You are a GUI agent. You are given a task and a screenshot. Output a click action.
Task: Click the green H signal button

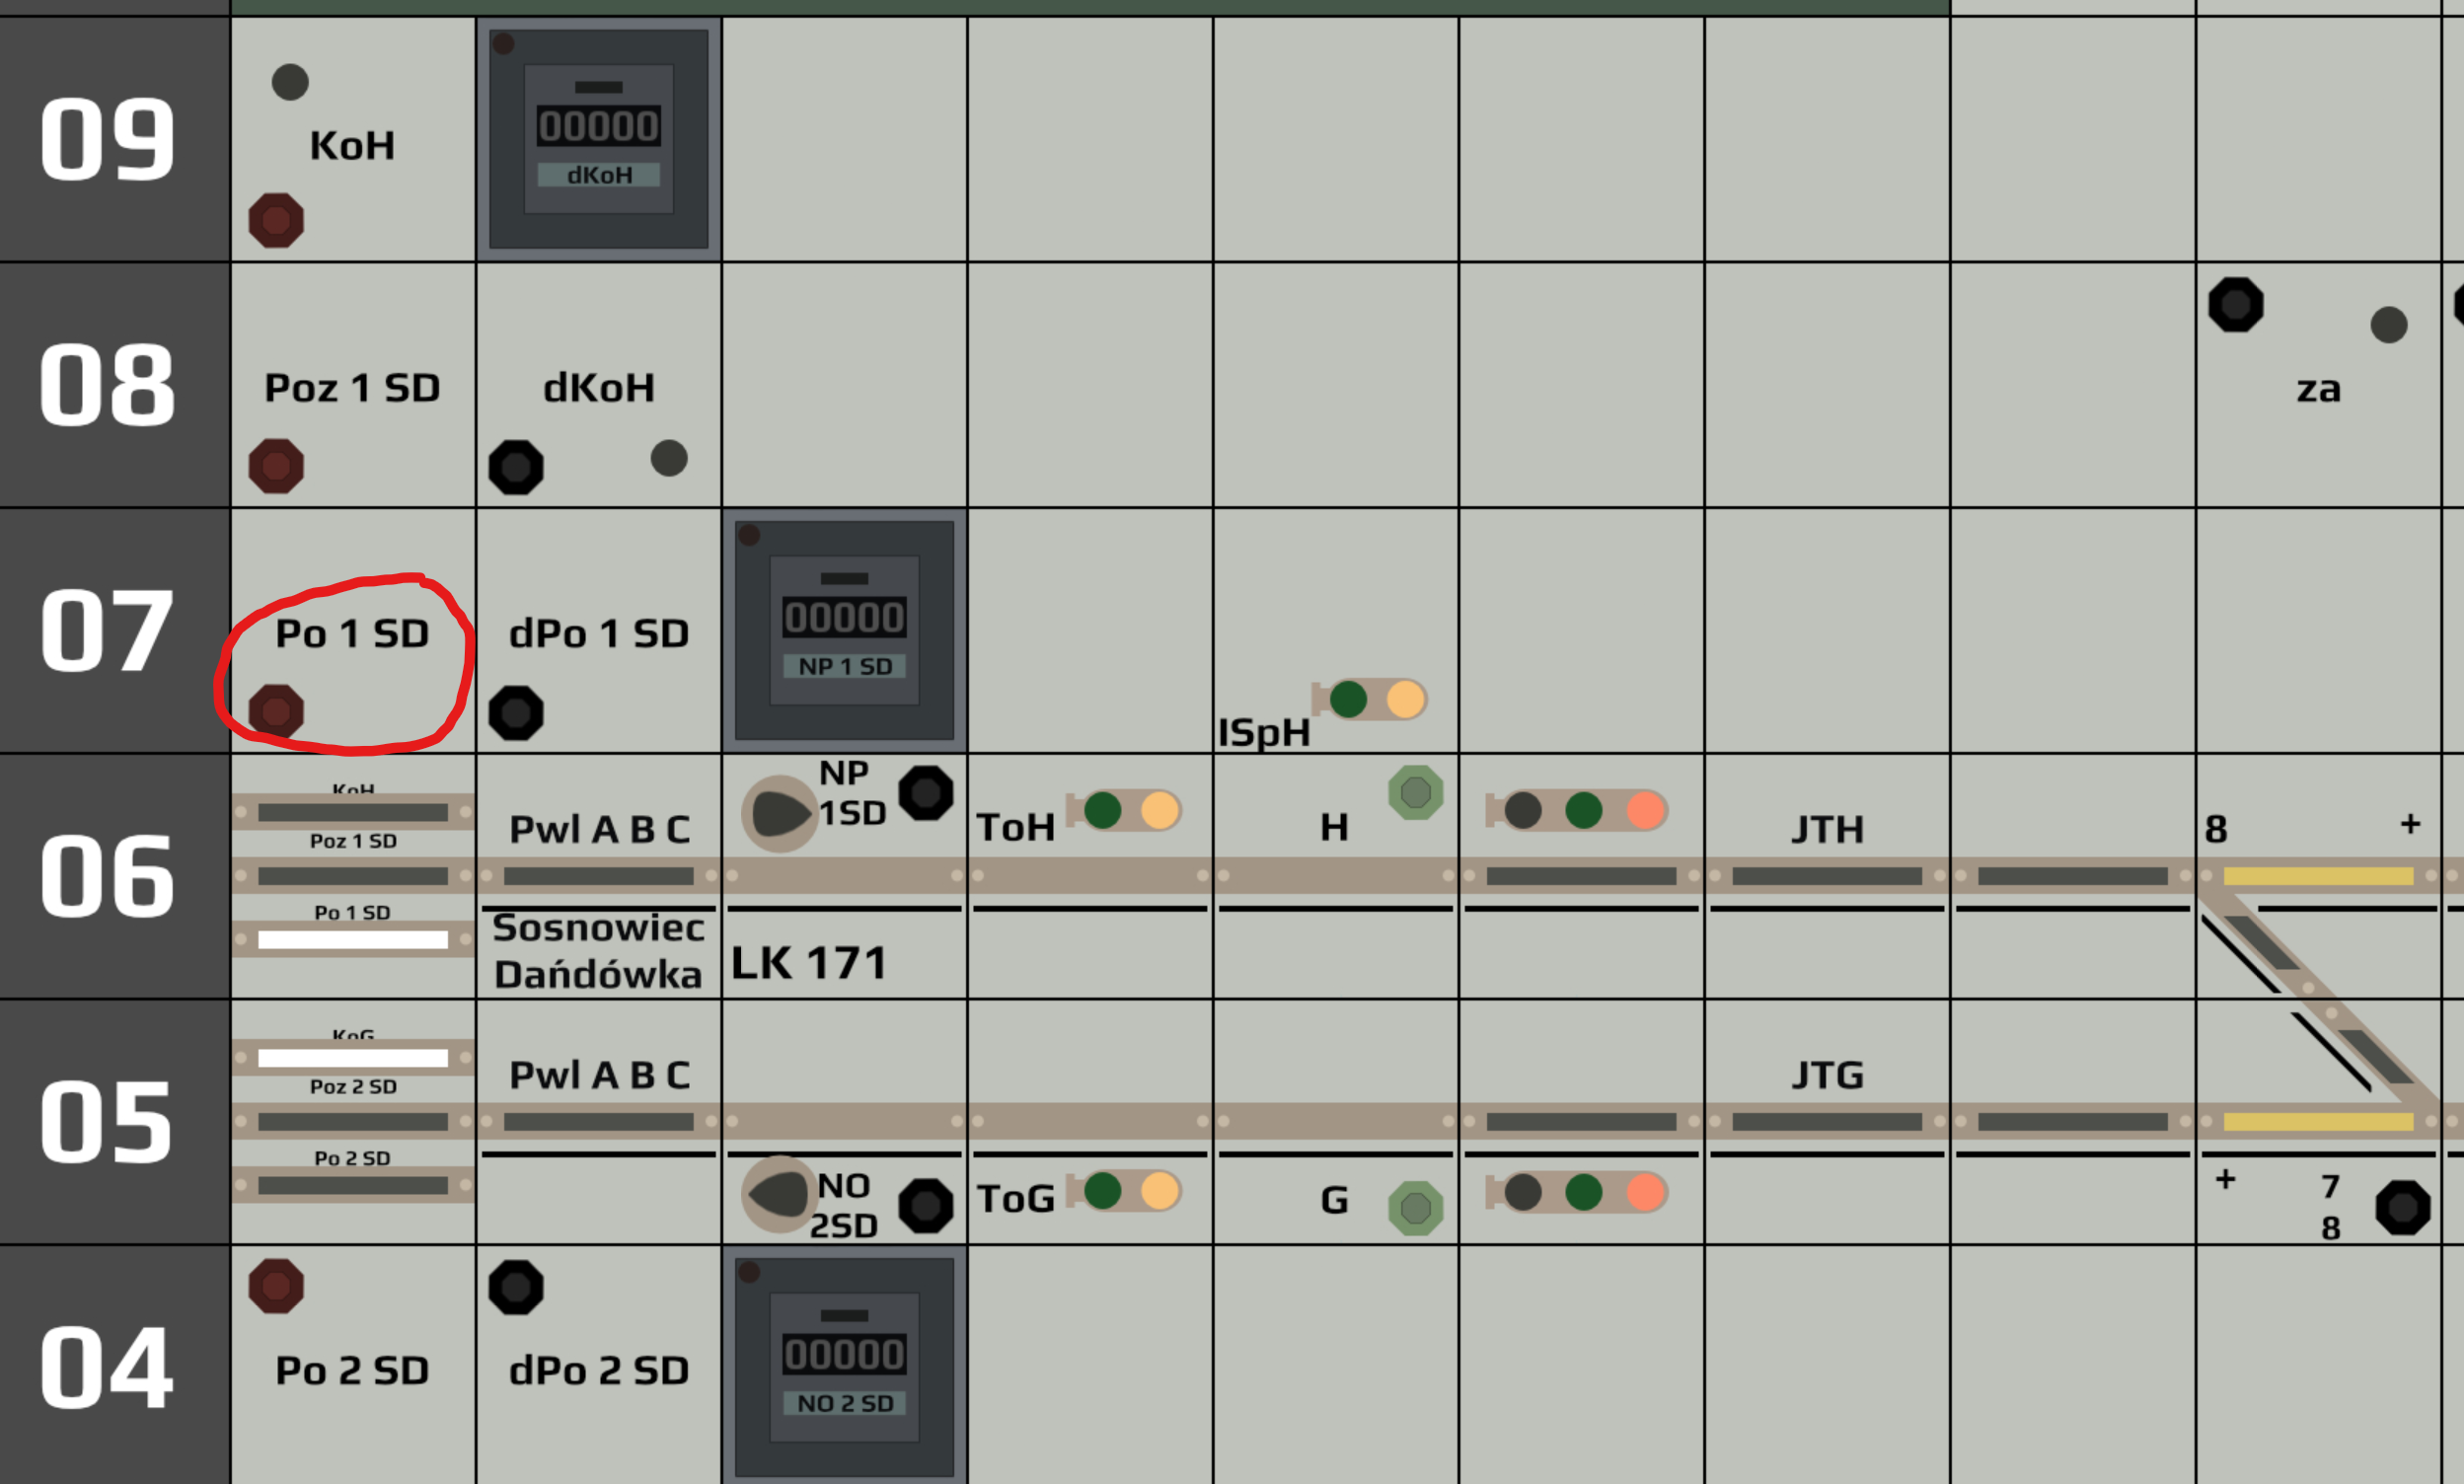[x=1416, y=793]
